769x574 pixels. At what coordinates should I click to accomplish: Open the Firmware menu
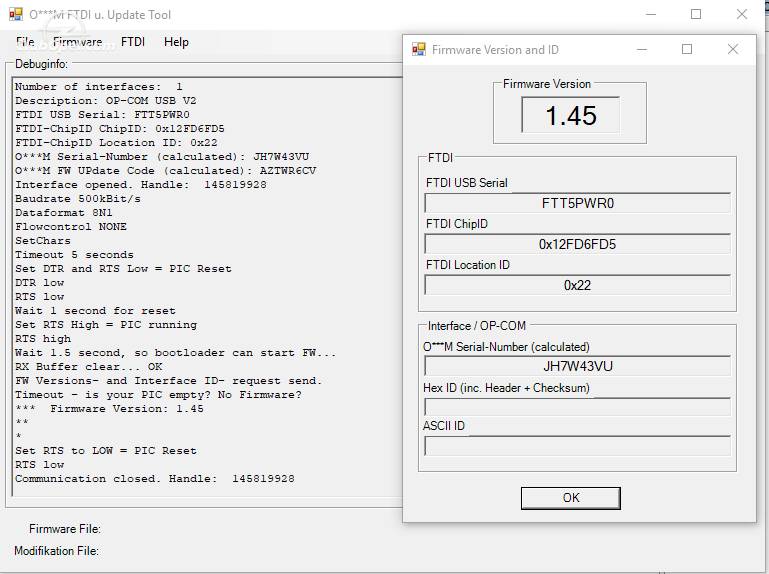click(x=77, y=42)
